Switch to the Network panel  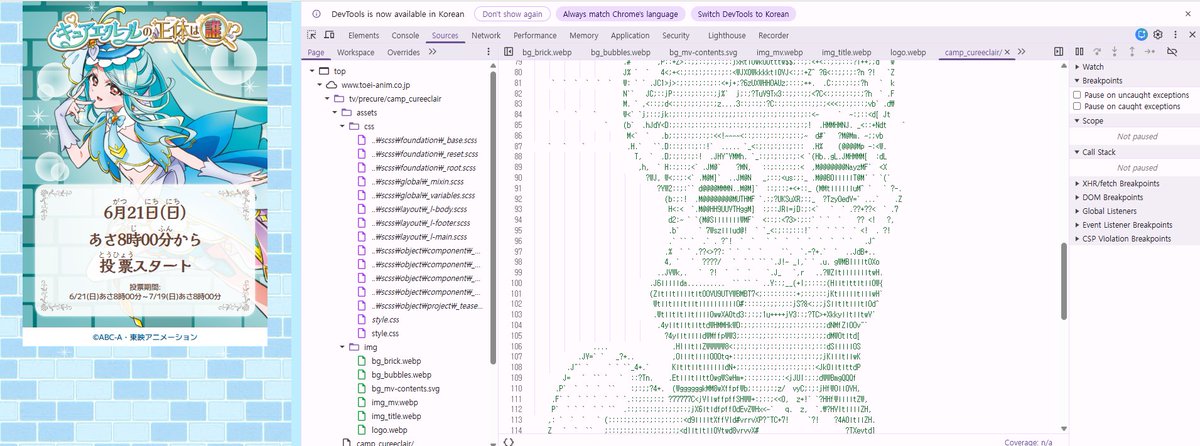pos(486,35)
